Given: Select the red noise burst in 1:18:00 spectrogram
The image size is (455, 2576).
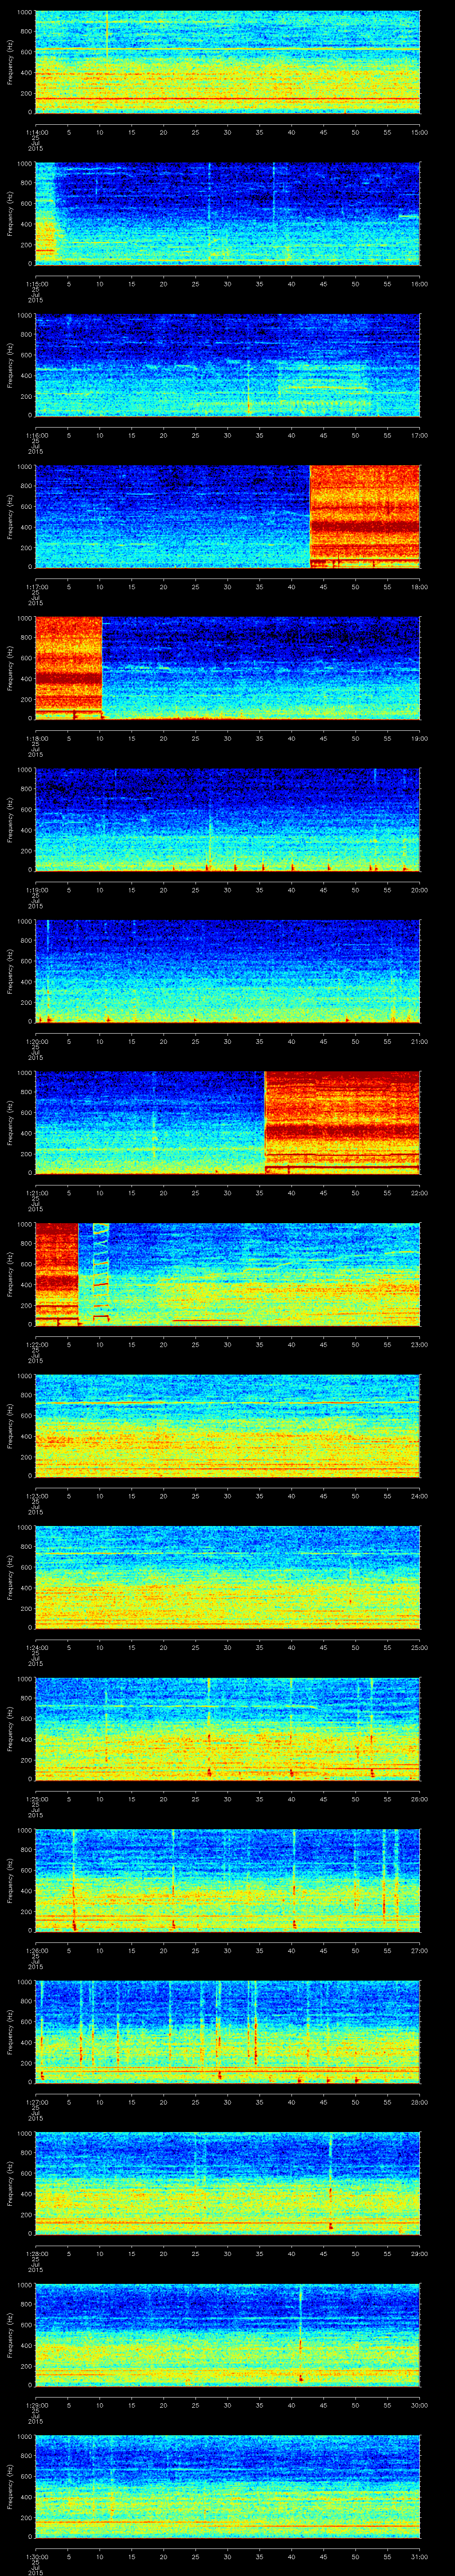Looking at the screenshot, I should tap(68, 668).
